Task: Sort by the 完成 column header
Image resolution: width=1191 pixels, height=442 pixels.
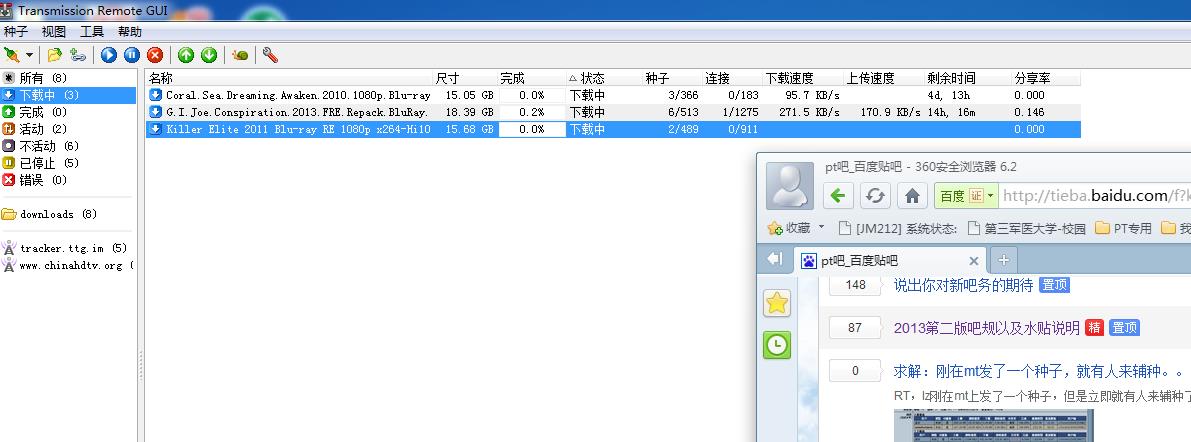Action: pyautogui.click(x=532, y=78)
